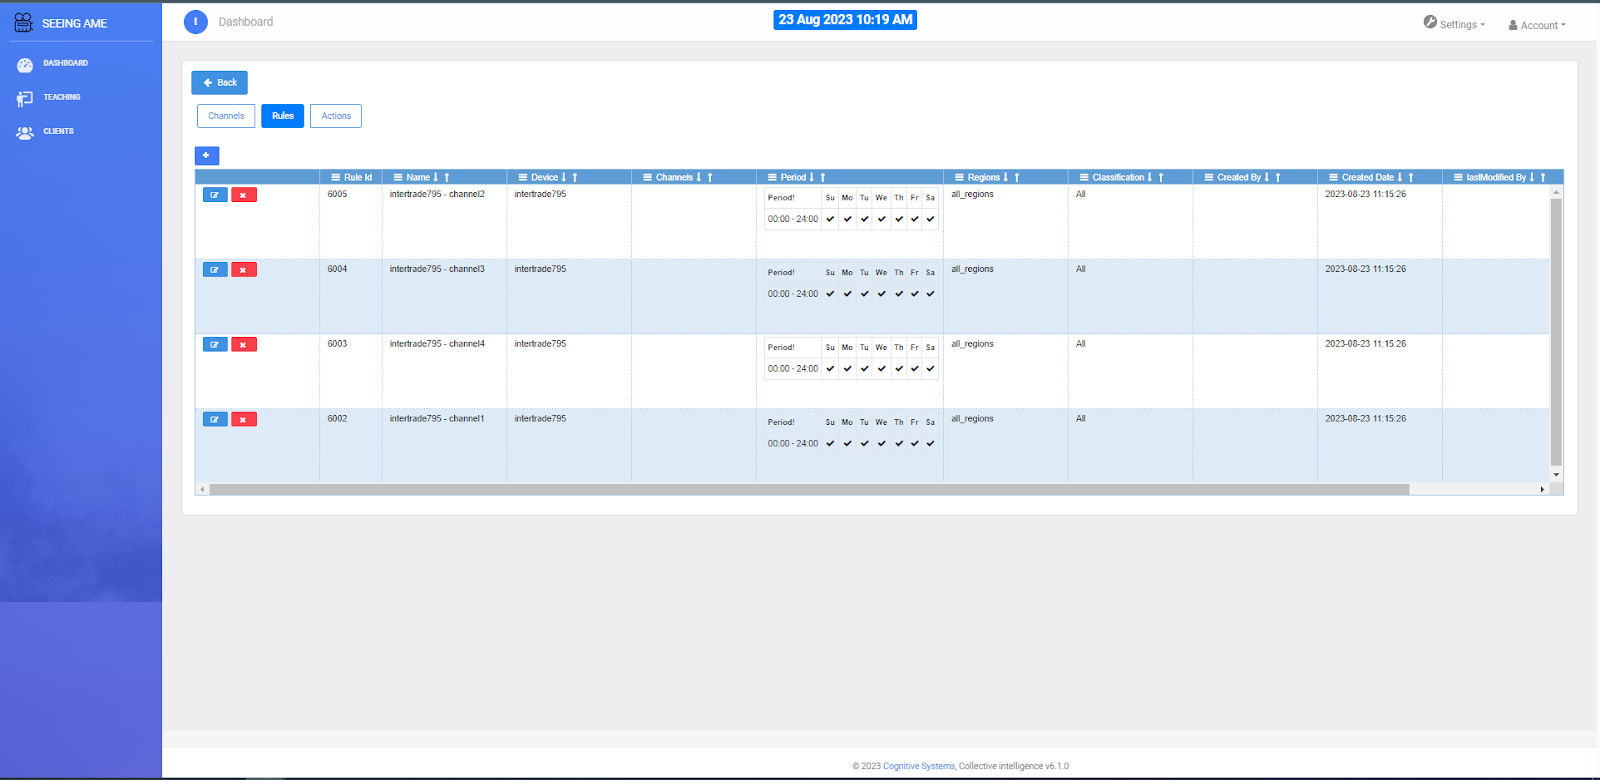
Task: Add a new rule with plus button
Action: pyautogui.click(x=206, y=155)
